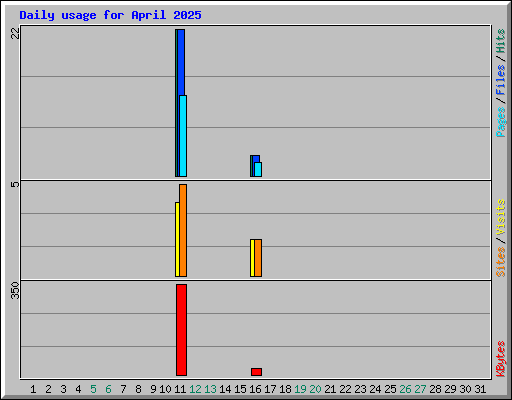Click the small red KBytes bar for day 16
Viewport: 512px width, 400px height.
(256, 372)
